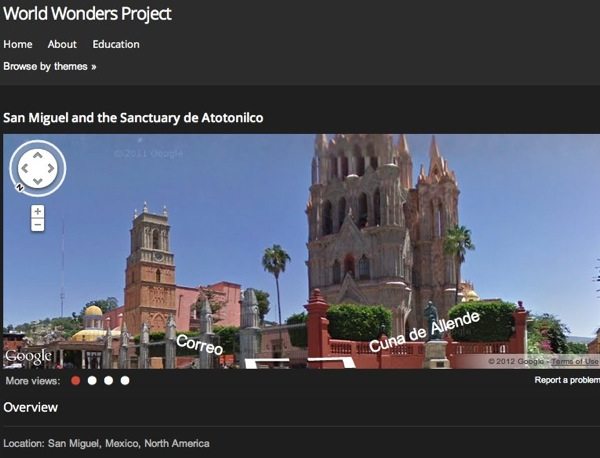Move along the Correo street label
This screenshot has height=458, width=600.
[x=199, y=344]
